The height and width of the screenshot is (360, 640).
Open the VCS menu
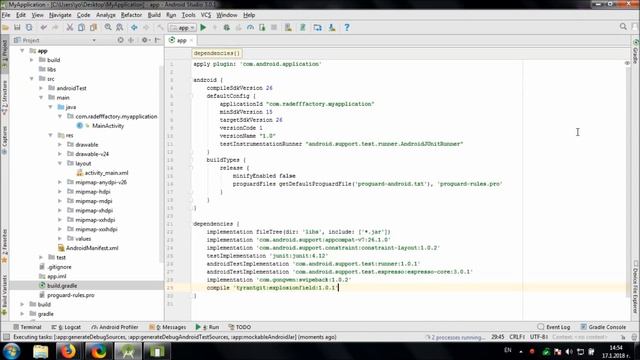pyautogui.click(x=206, y=15)
